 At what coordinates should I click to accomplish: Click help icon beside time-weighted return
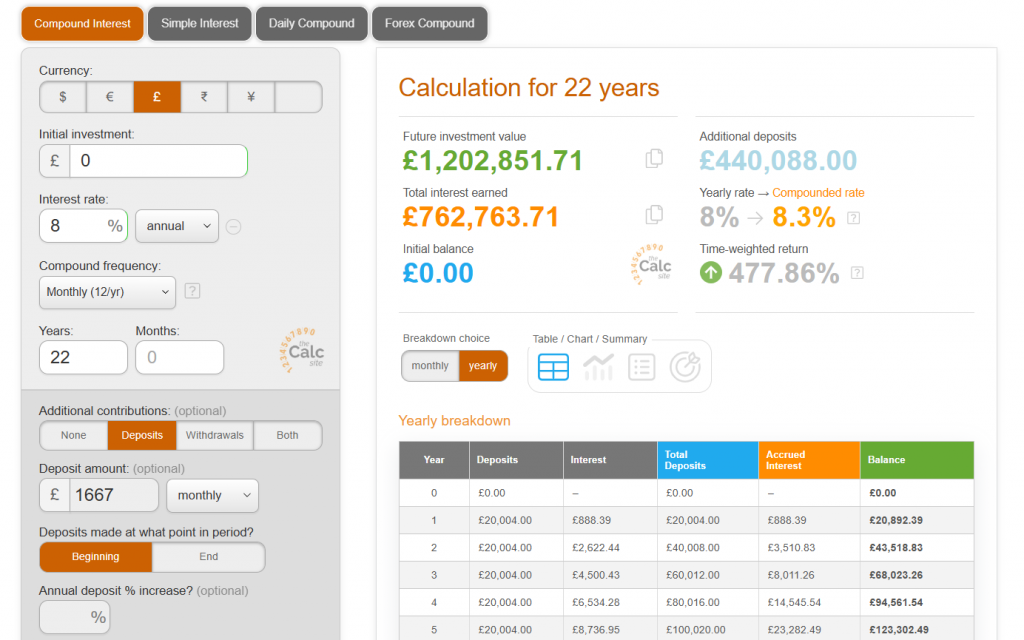(x=857, y=272)
